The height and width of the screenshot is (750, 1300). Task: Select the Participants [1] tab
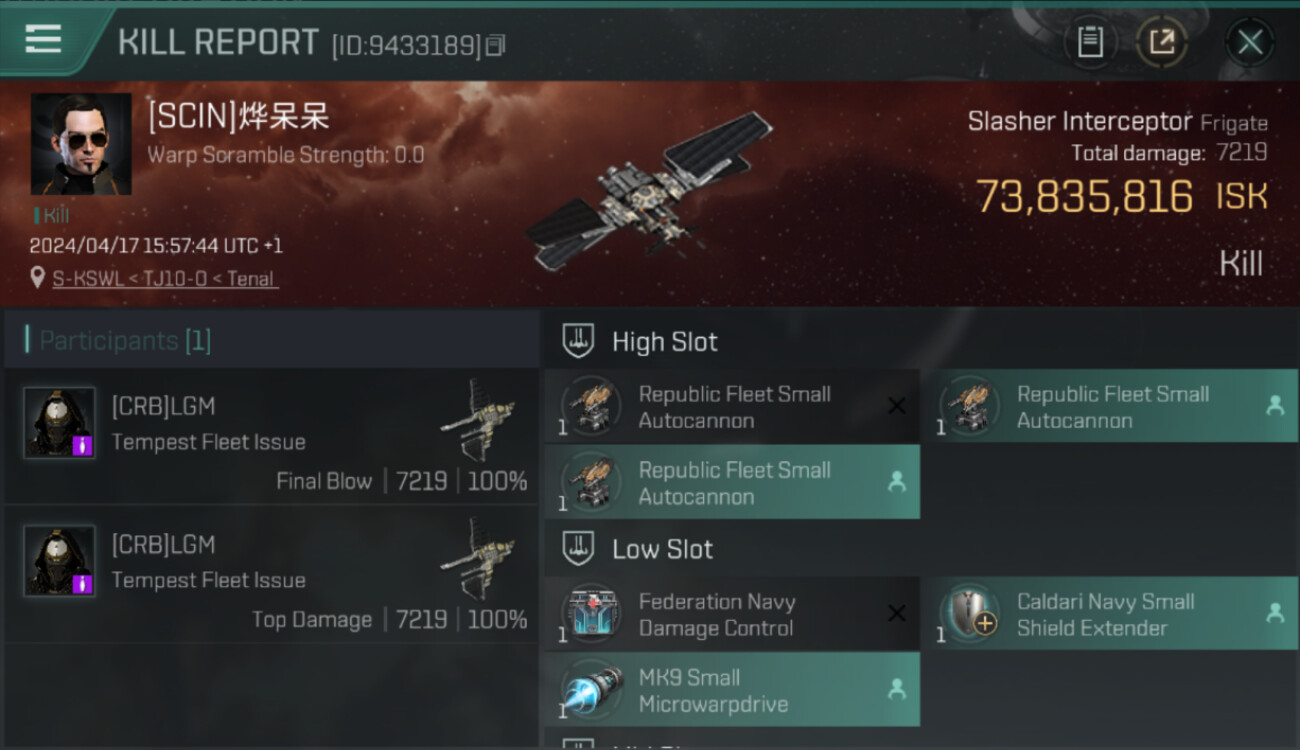pos(125,341)
